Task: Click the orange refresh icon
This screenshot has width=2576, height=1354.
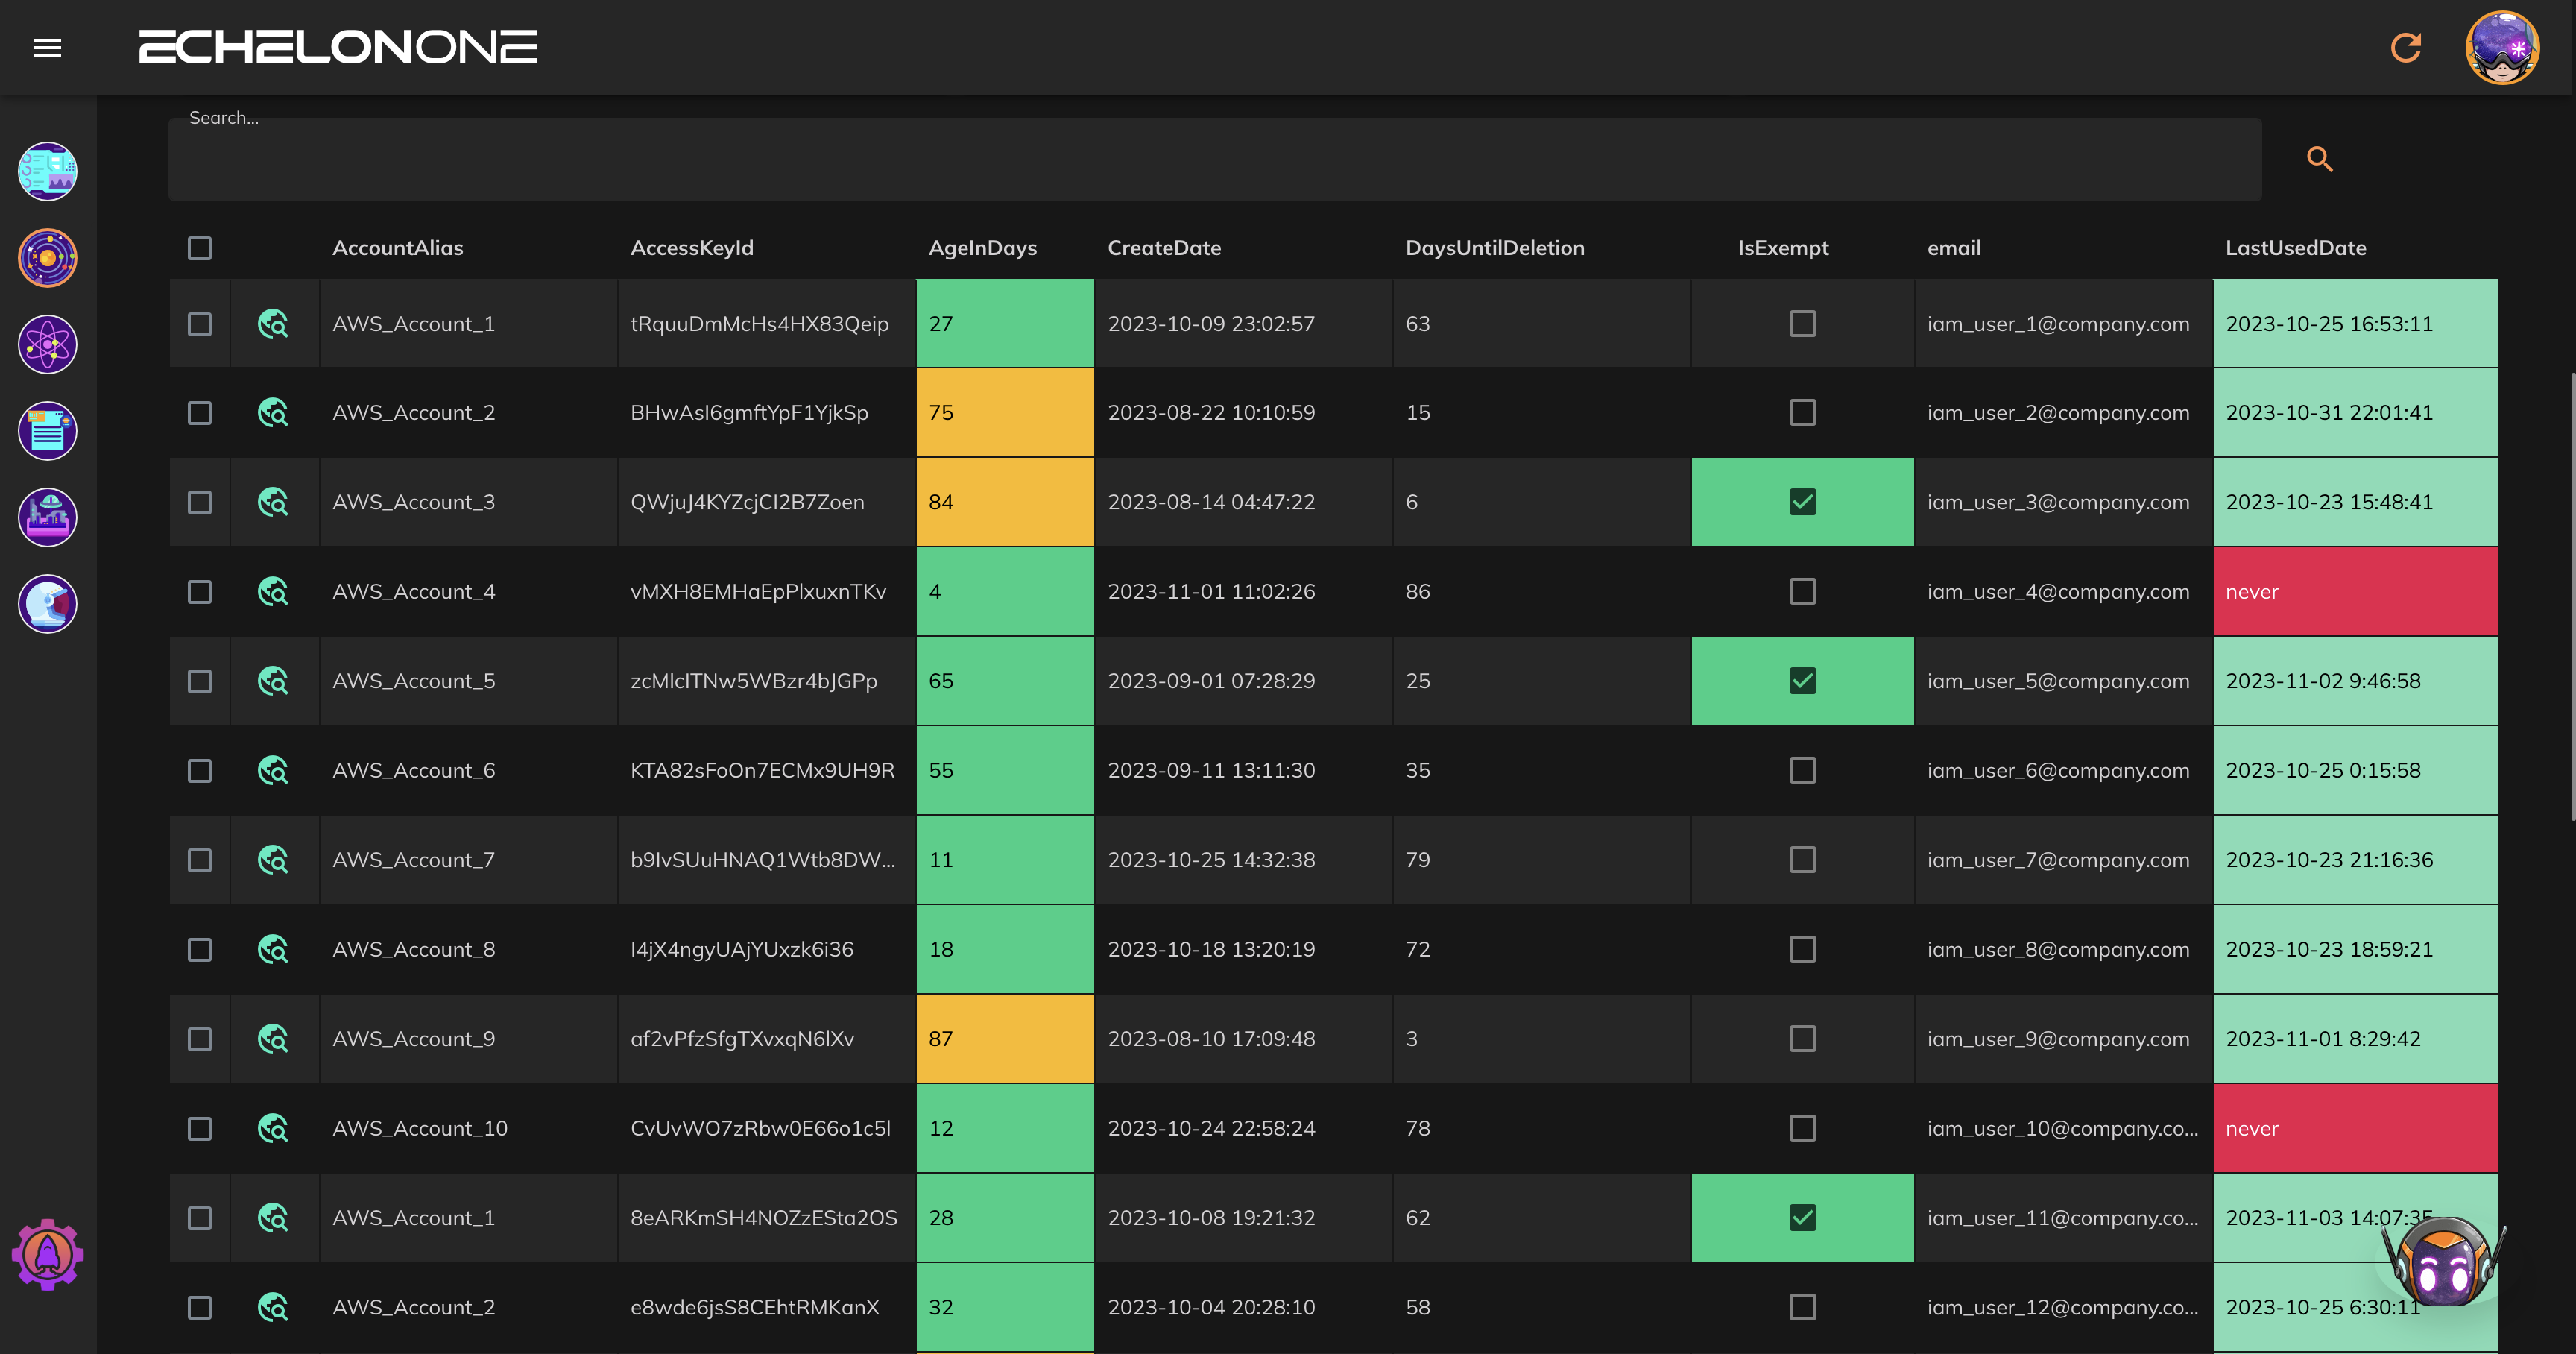Action: click(2405, 47)
